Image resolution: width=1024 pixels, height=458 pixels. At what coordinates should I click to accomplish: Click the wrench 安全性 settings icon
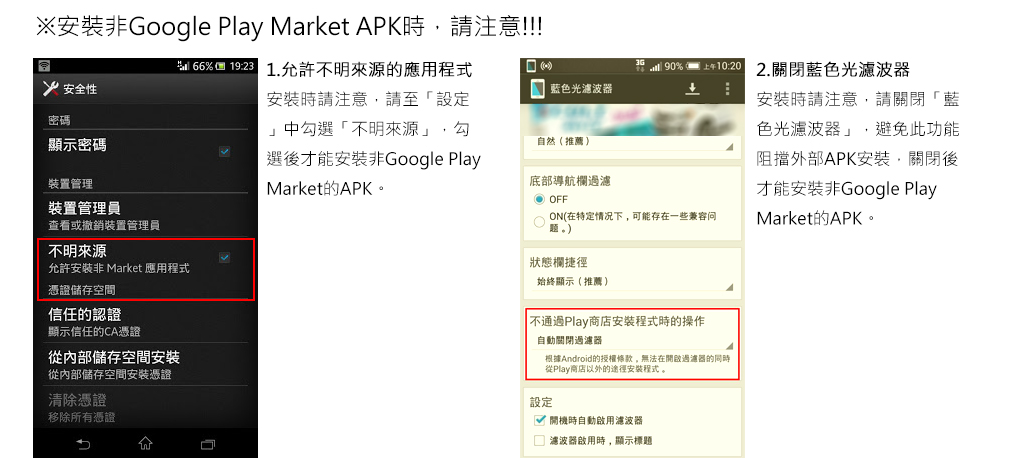[x=50, y=88]
